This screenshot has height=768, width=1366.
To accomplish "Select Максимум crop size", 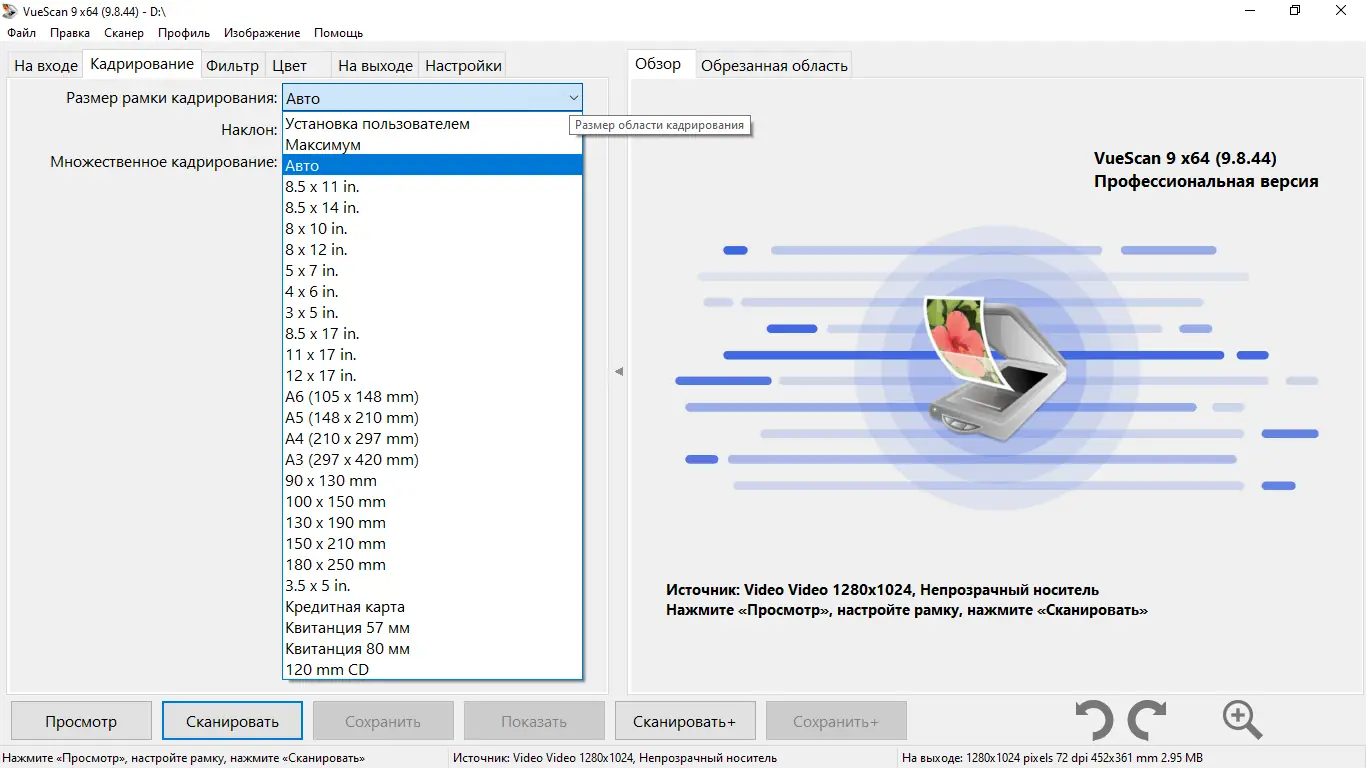I will pos(432,144).
